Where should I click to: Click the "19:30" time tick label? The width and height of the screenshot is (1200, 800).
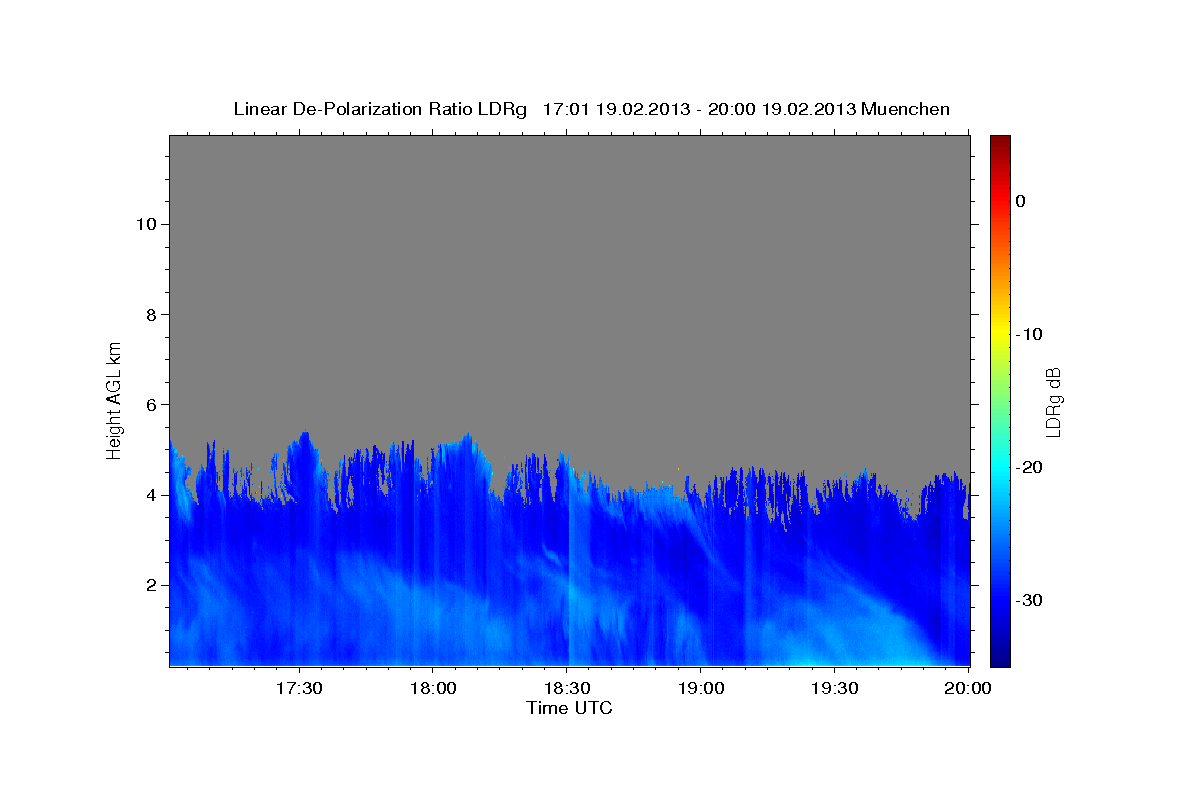pos(835,689)
